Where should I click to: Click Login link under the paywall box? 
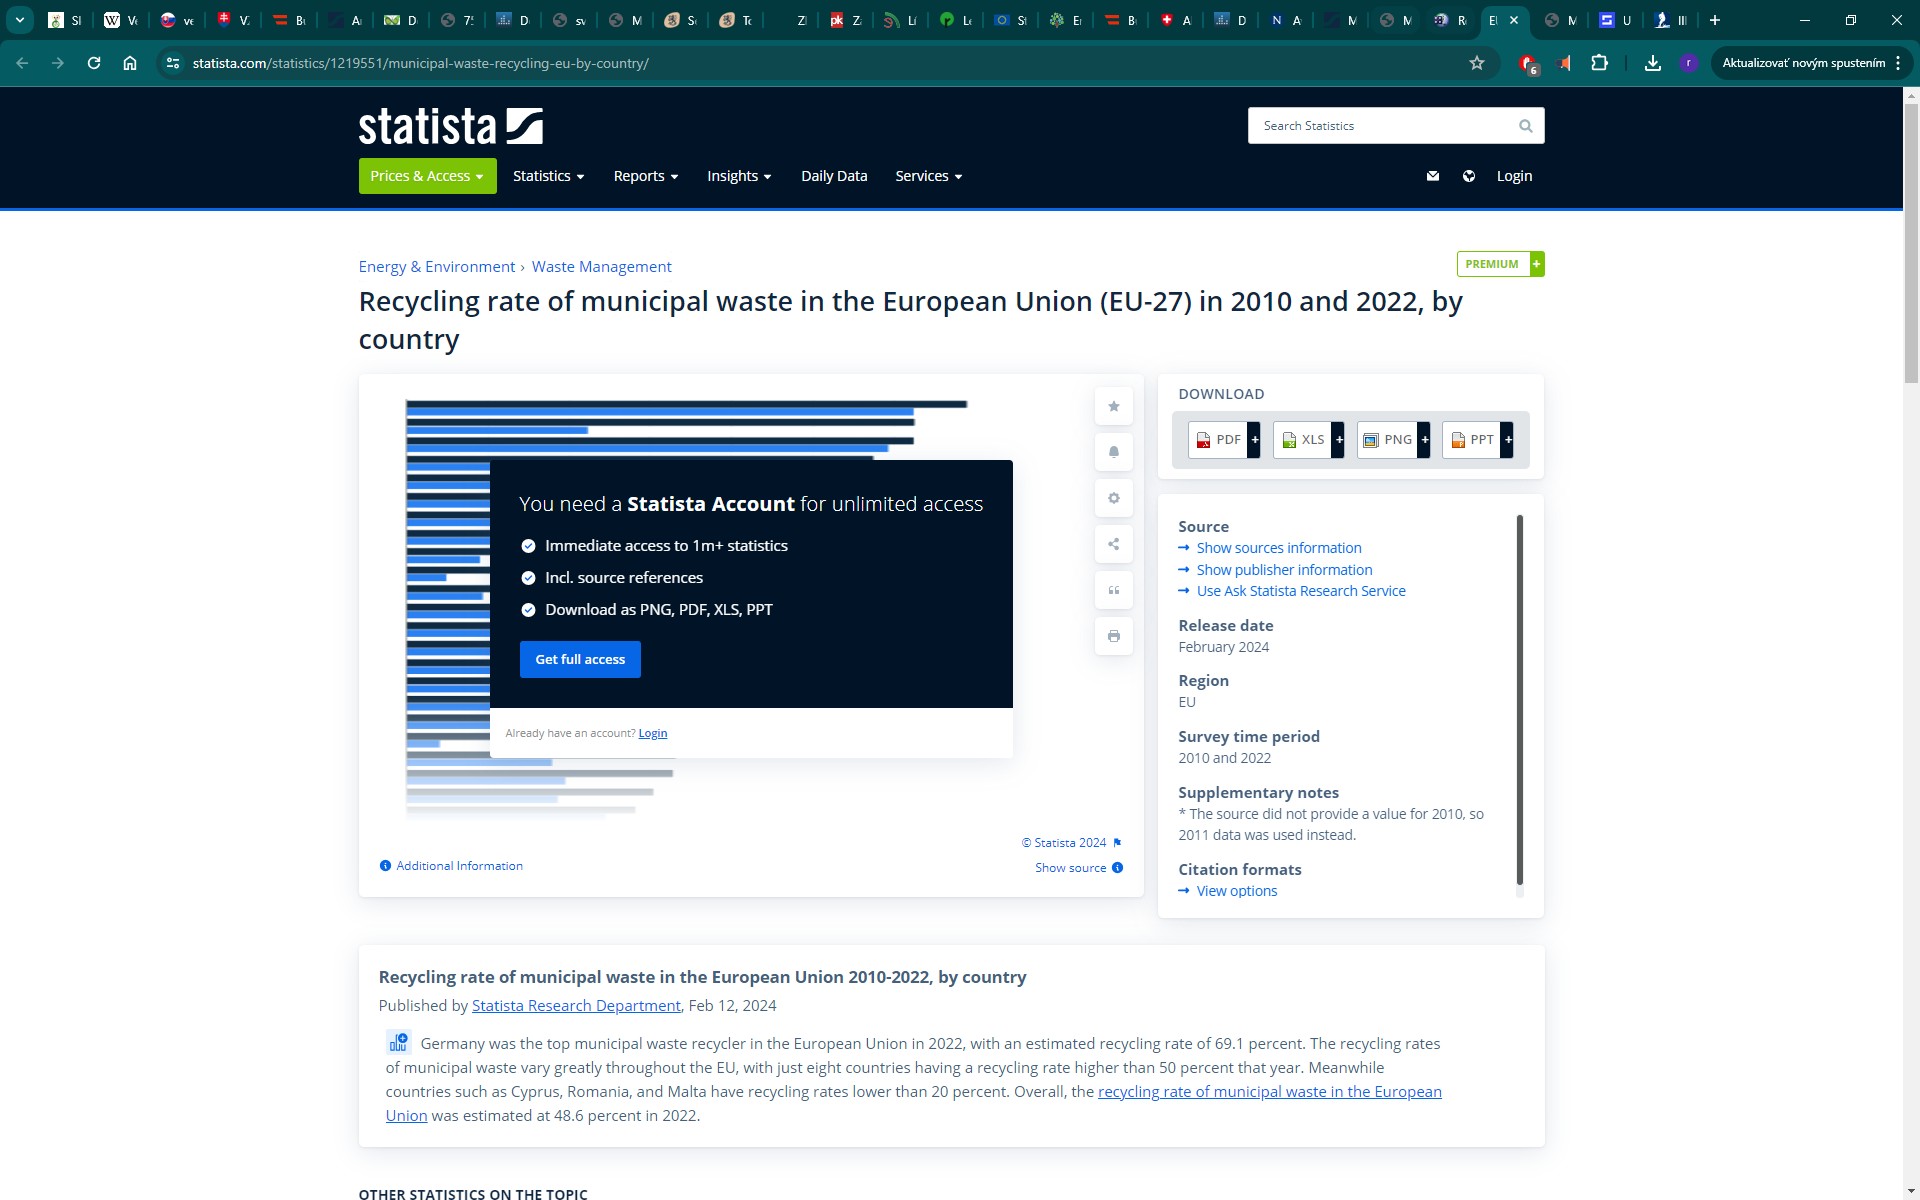[653, 733]
